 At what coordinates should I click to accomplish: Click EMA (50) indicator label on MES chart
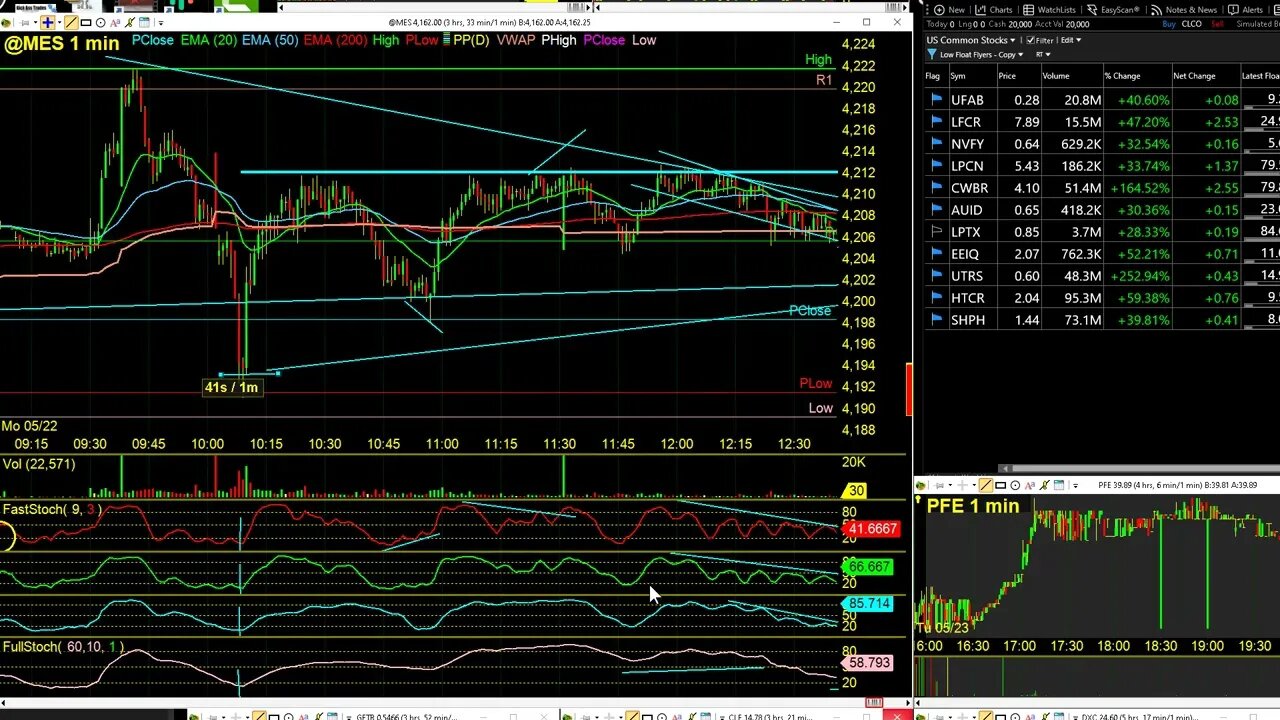(269, 40)
